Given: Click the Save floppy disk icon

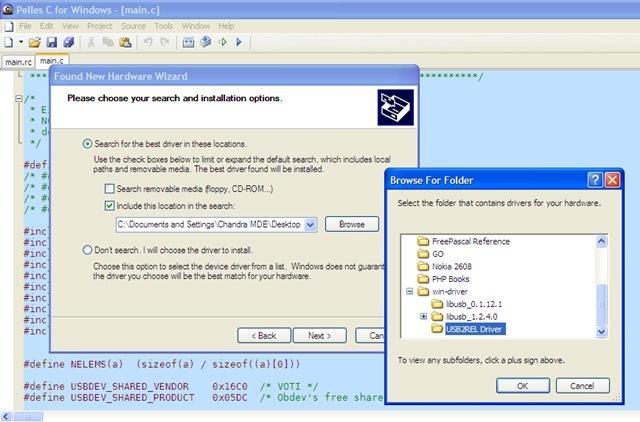Looking at the screenshot, I should [x=52, y=42].
